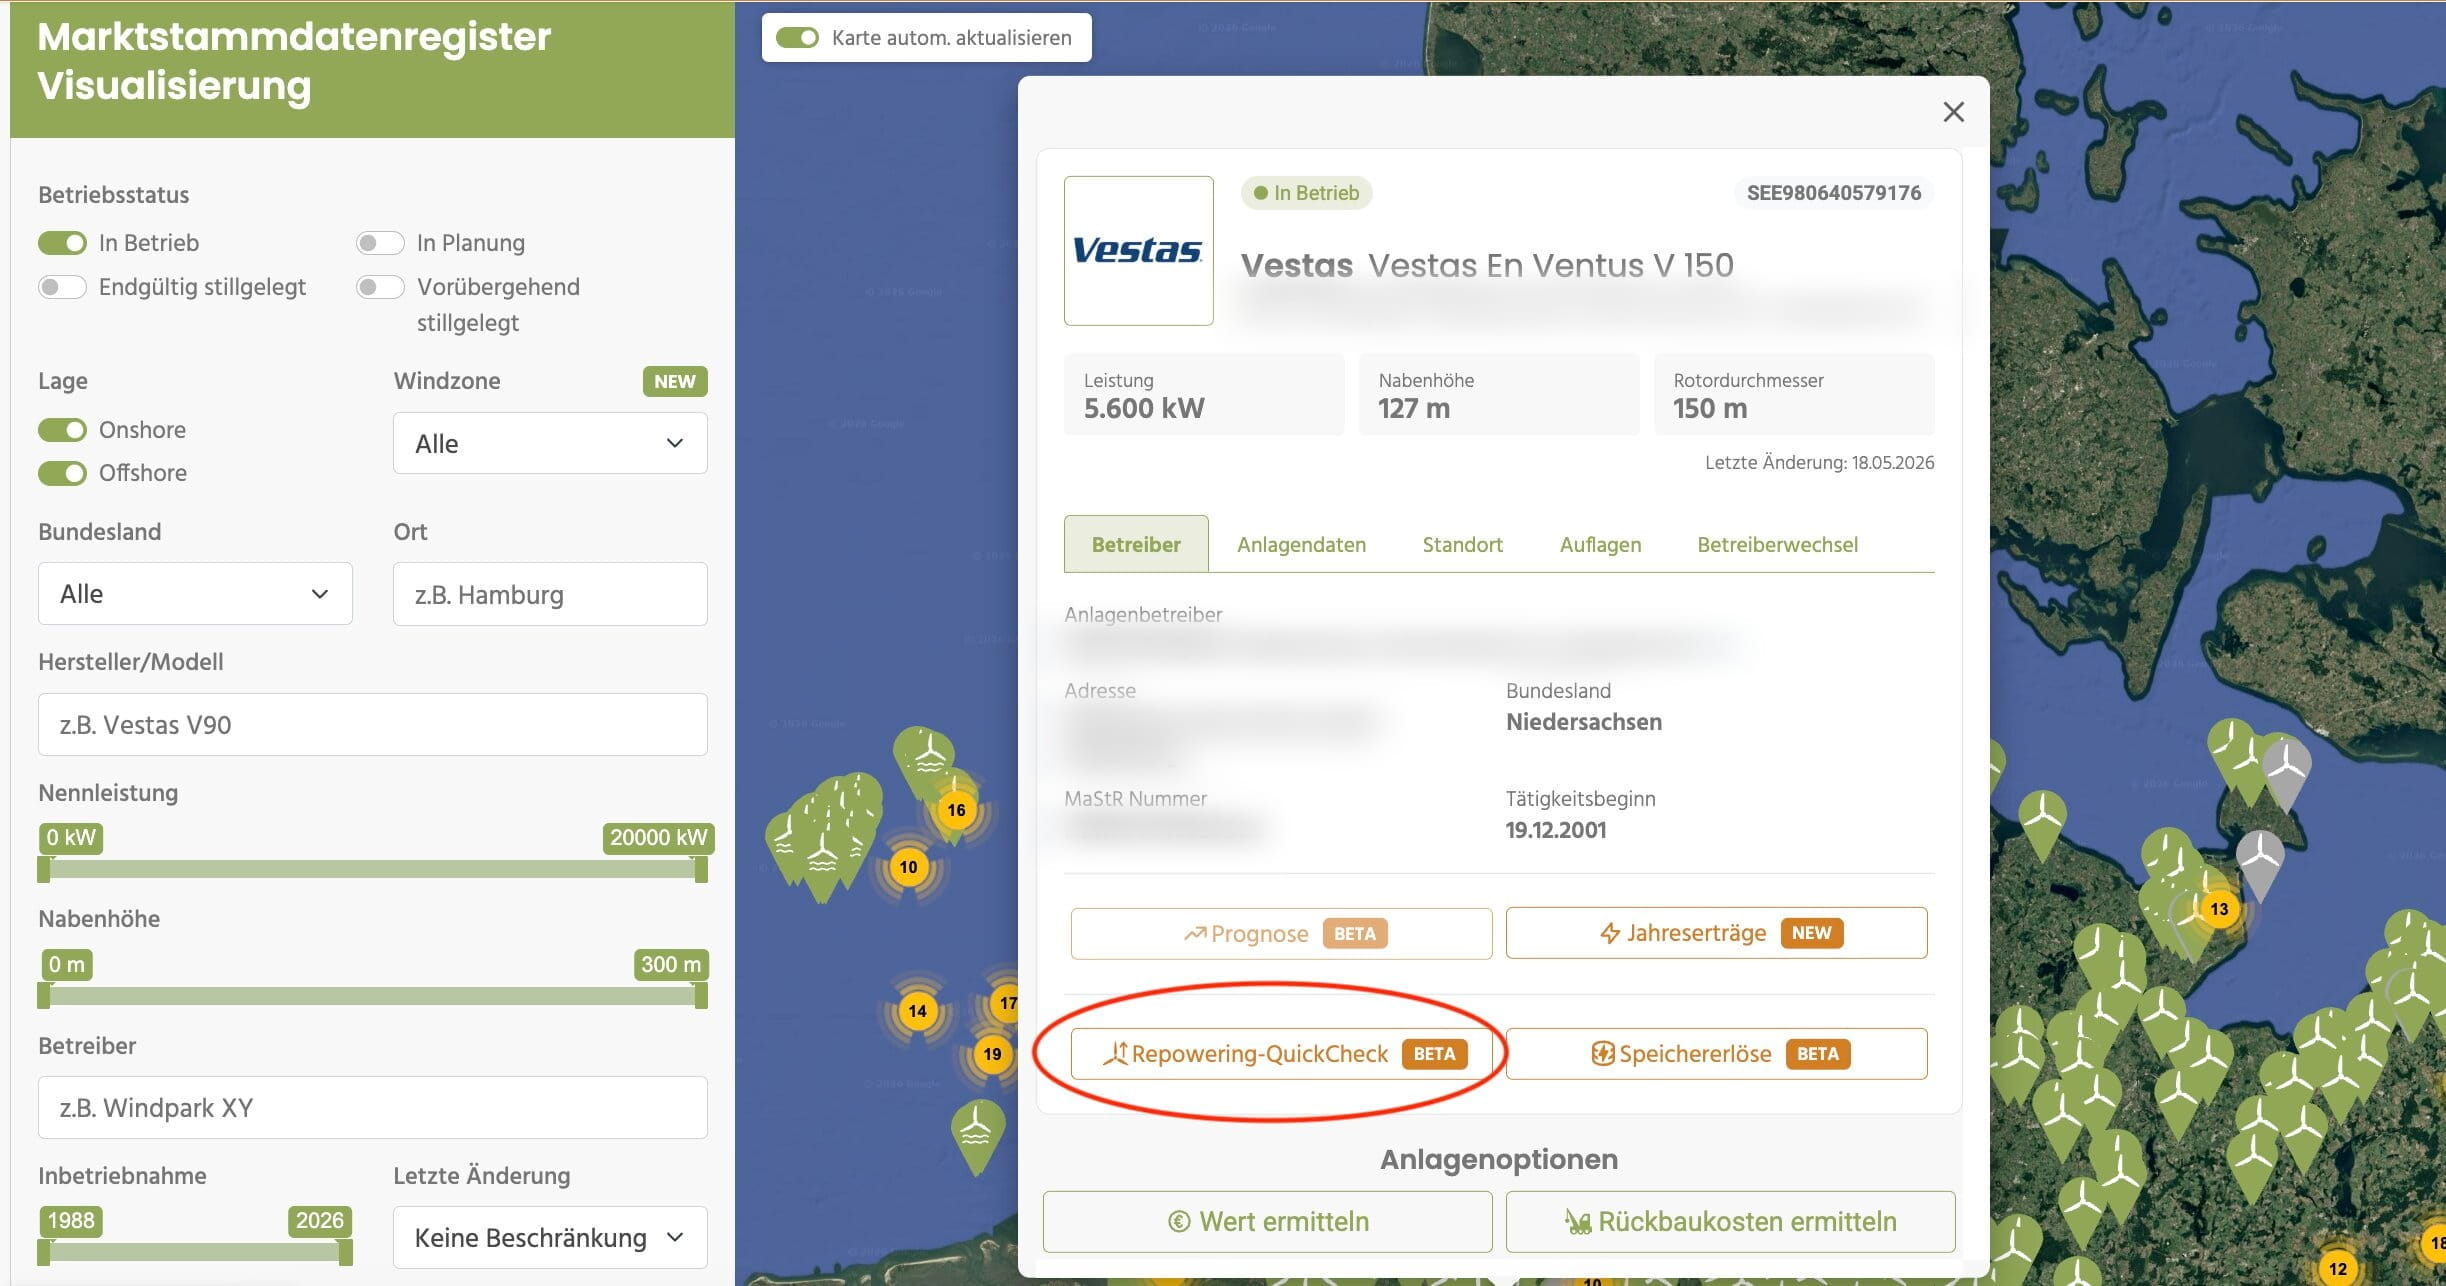Image resolution: width=2446 pixels, height=1286 pixels.
Task: Turn off the Offshore toggle
Action: pyautogui.click(x=62, y=473)
